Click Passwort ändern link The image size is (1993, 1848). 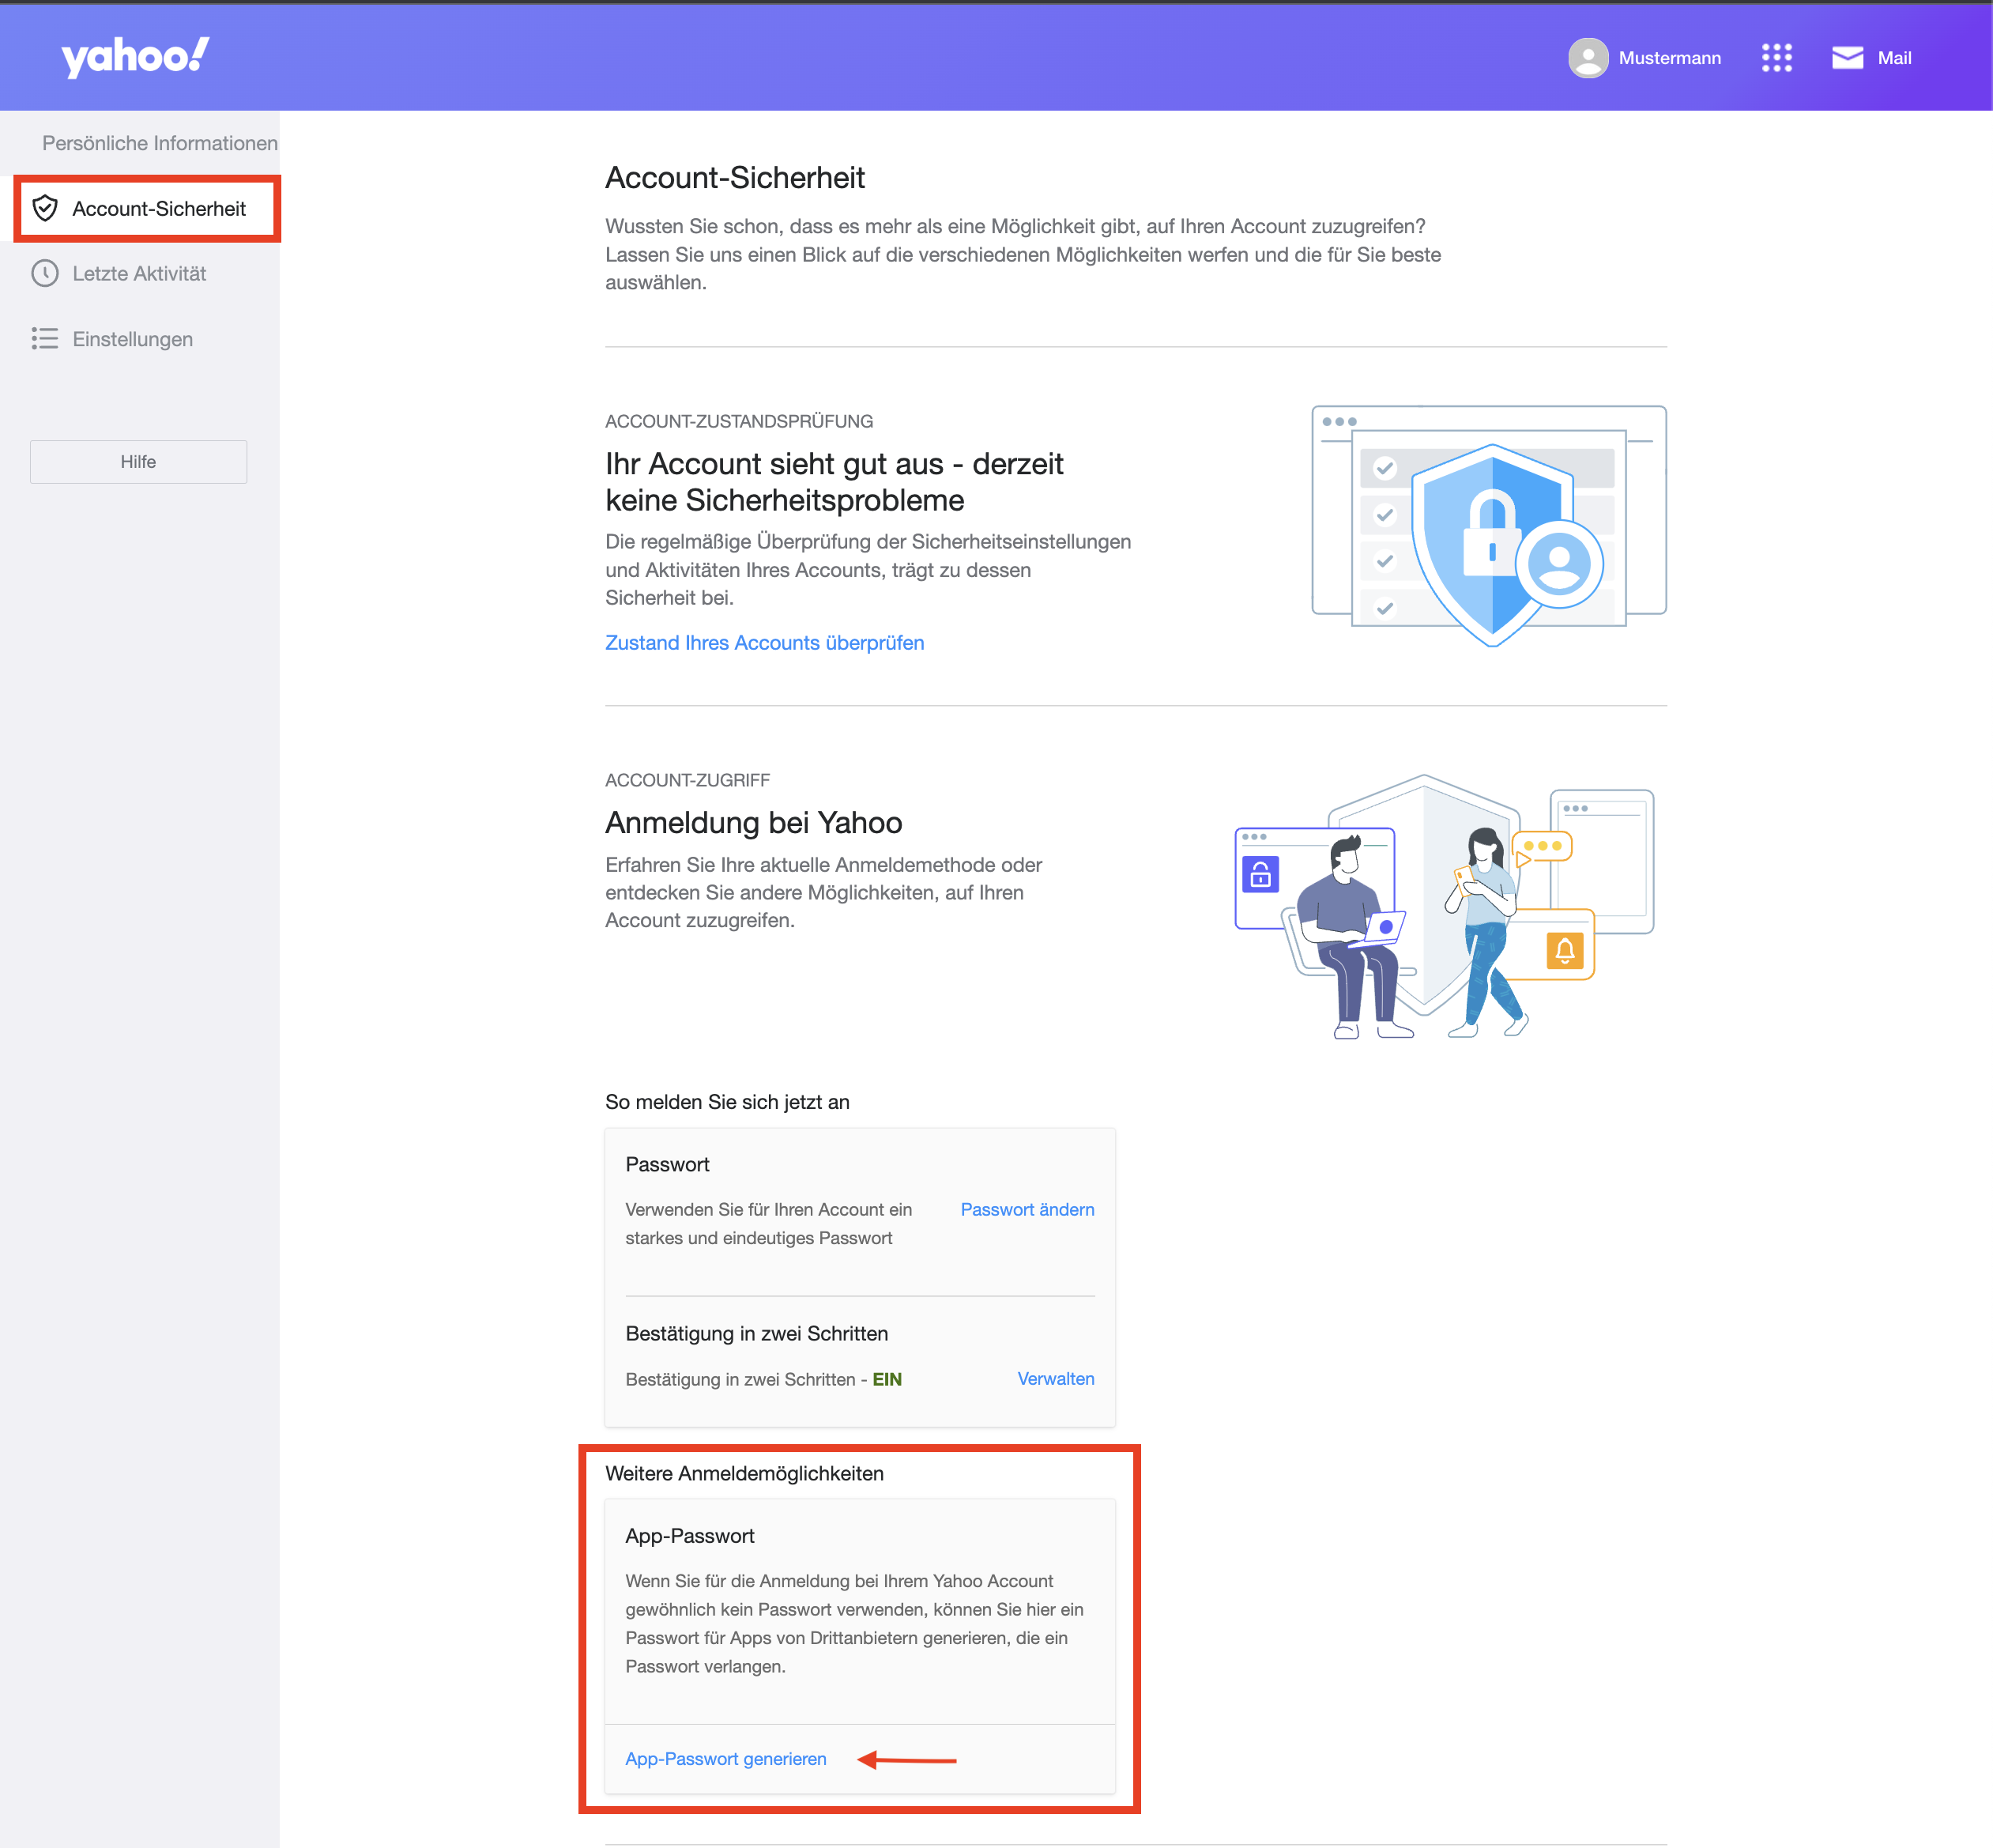(x=1027, y=1210)
